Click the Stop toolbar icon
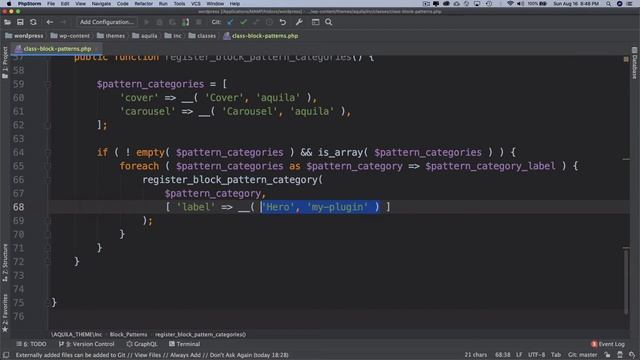The height and width of the screenshot is (360, 640). point(199,22)
